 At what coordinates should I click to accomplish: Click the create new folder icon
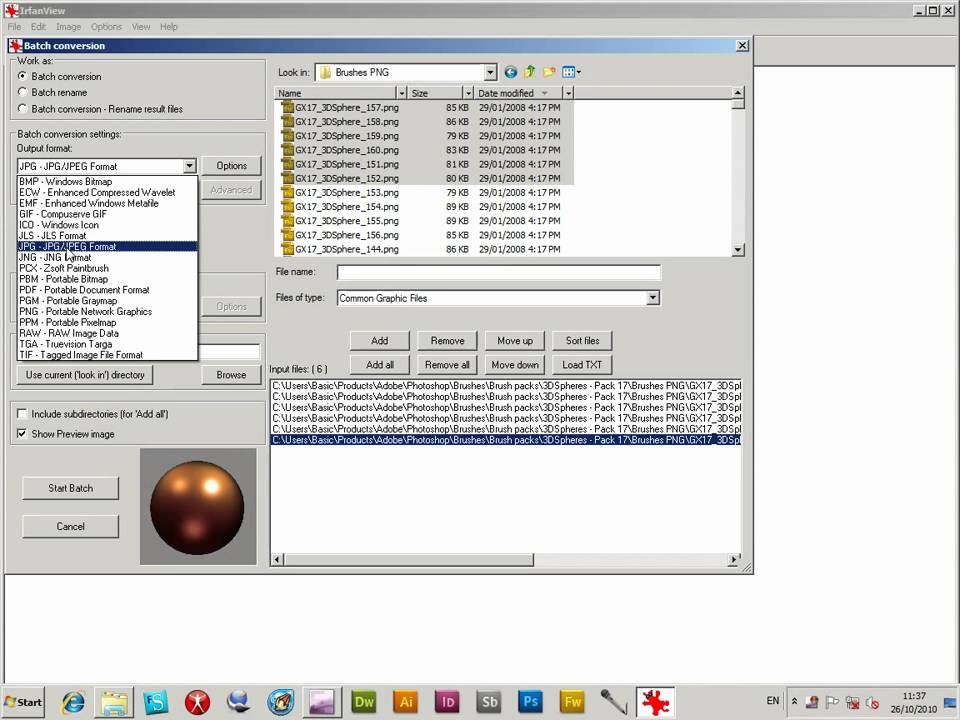549,72
